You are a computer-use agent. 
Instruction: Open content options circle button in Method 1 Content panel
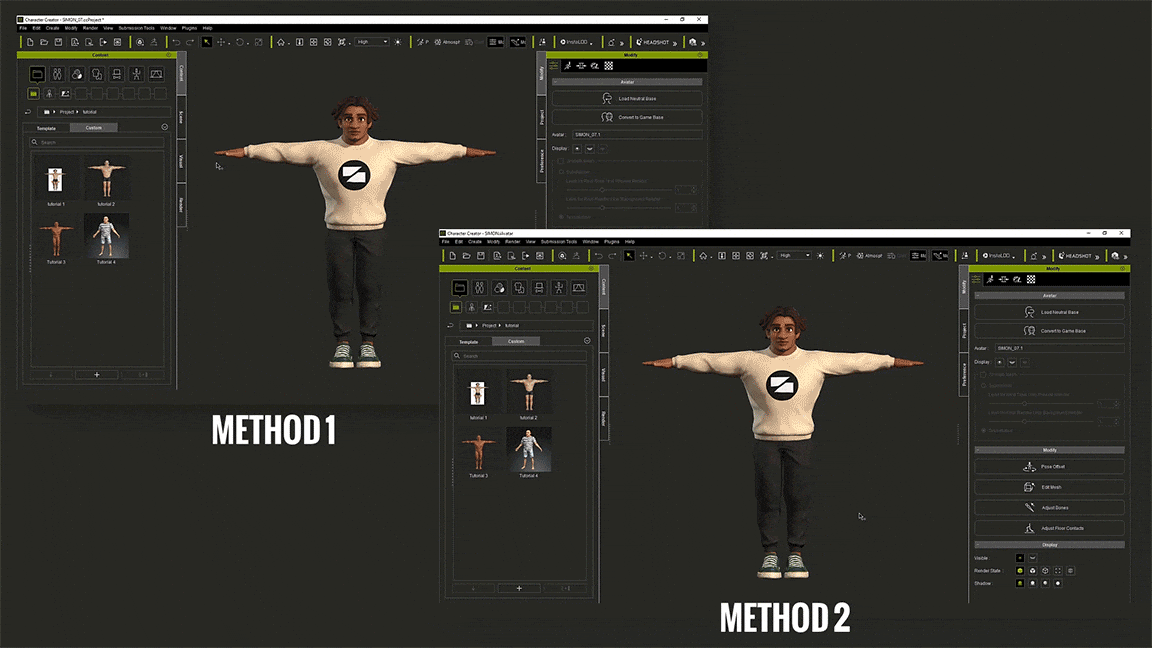click(x=165, y=127)
